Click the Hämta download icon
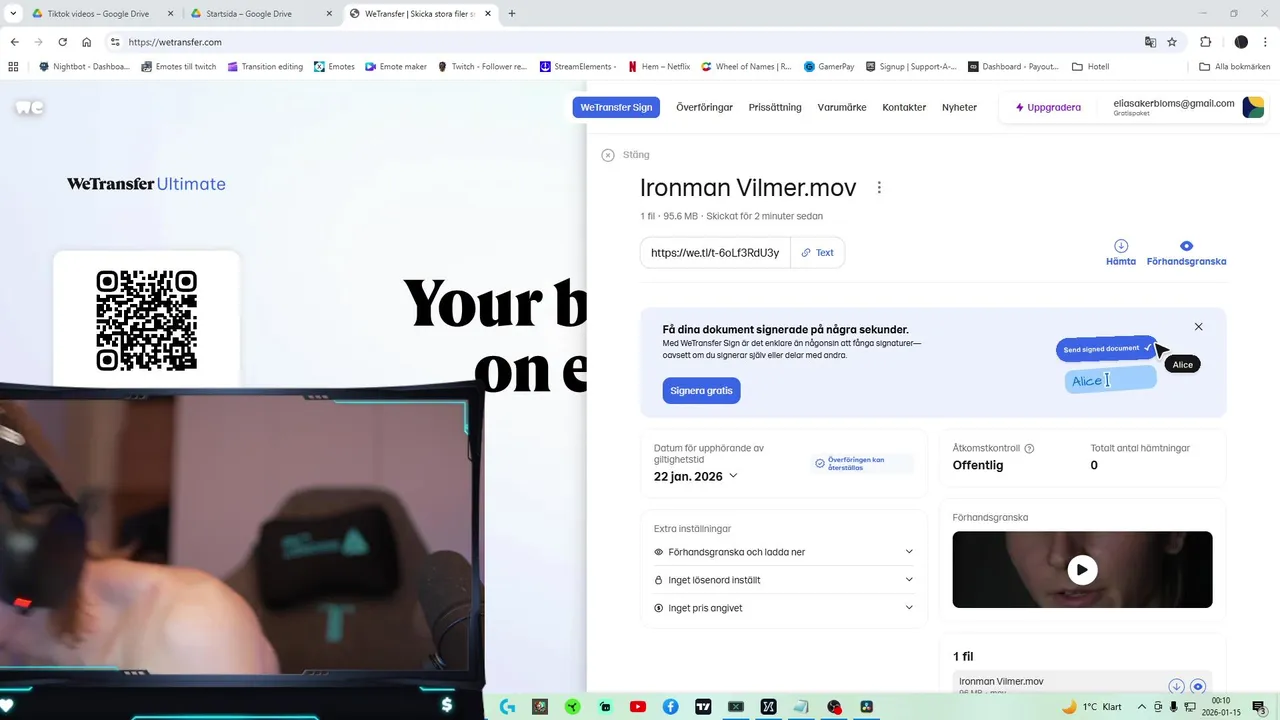The image size is (1280, 720). 1121,246
